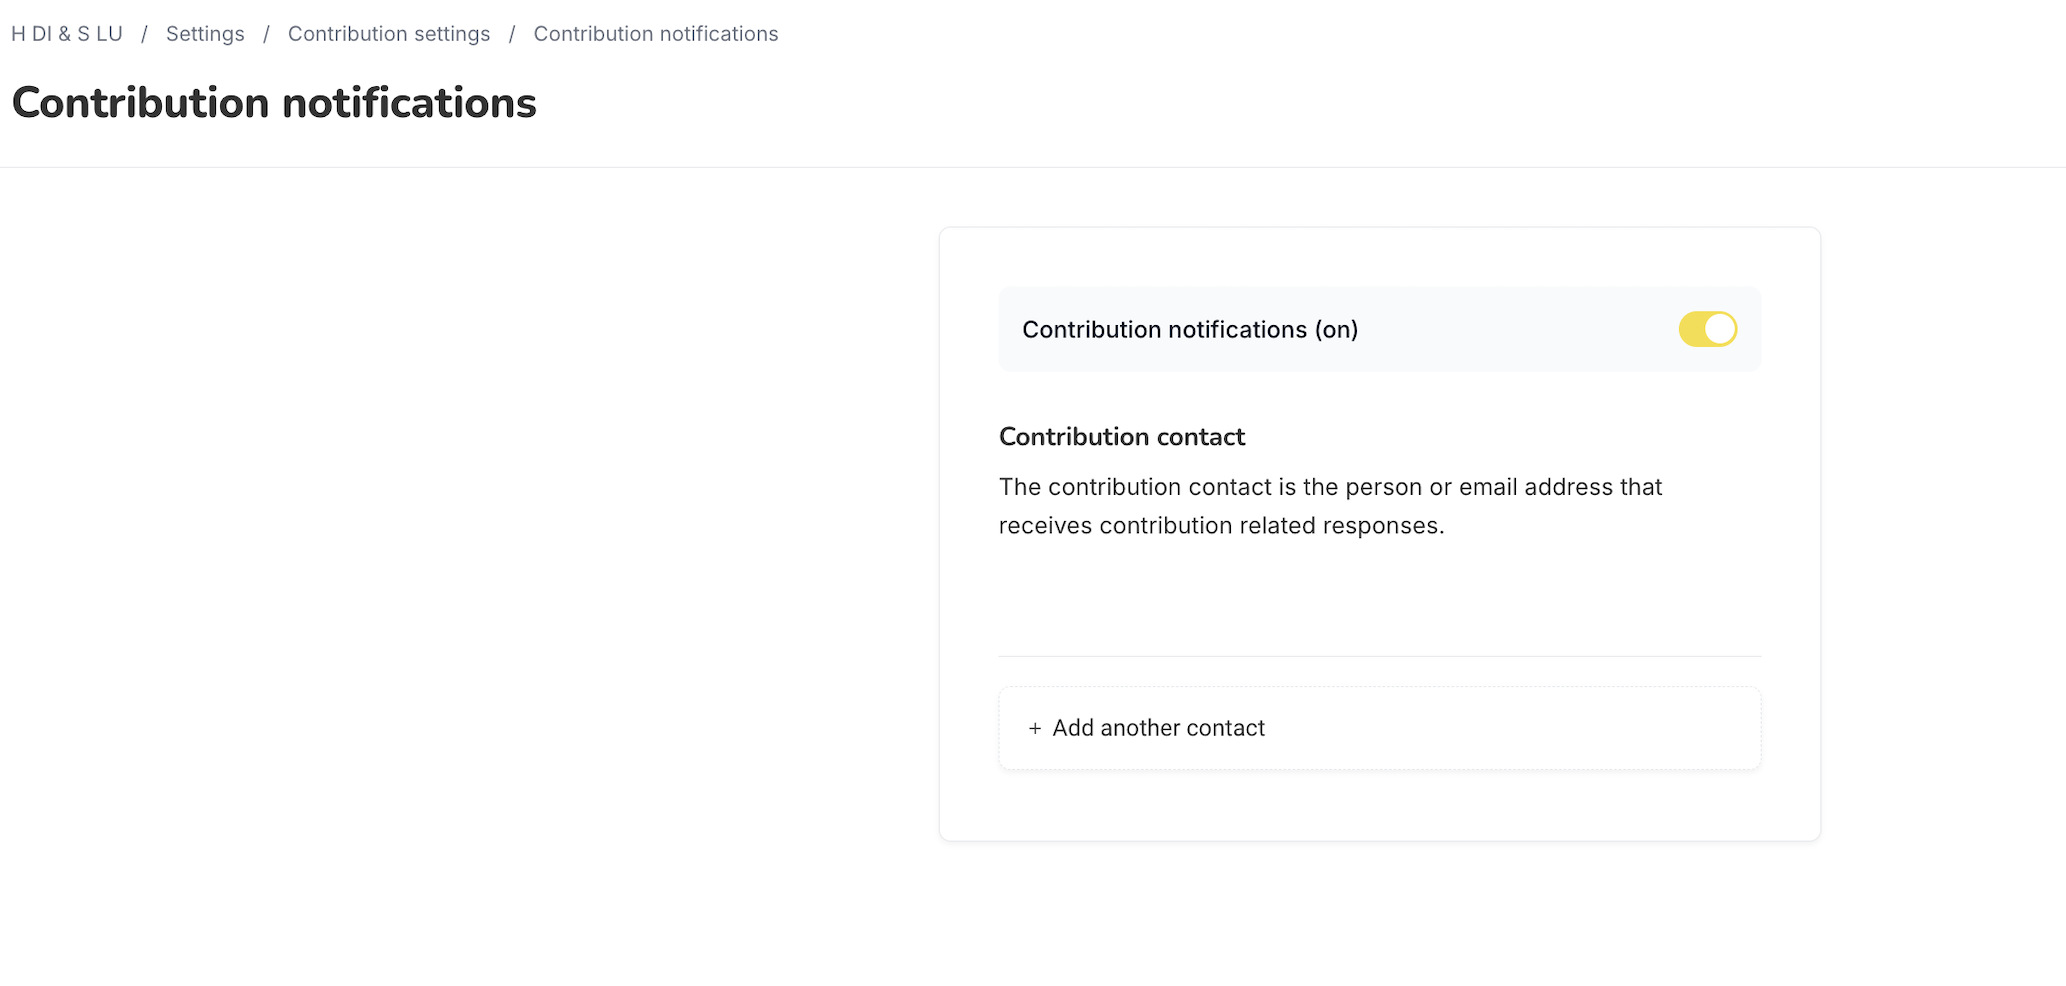Click the Contribution notifications (on) label

(x=1190, y=330)
